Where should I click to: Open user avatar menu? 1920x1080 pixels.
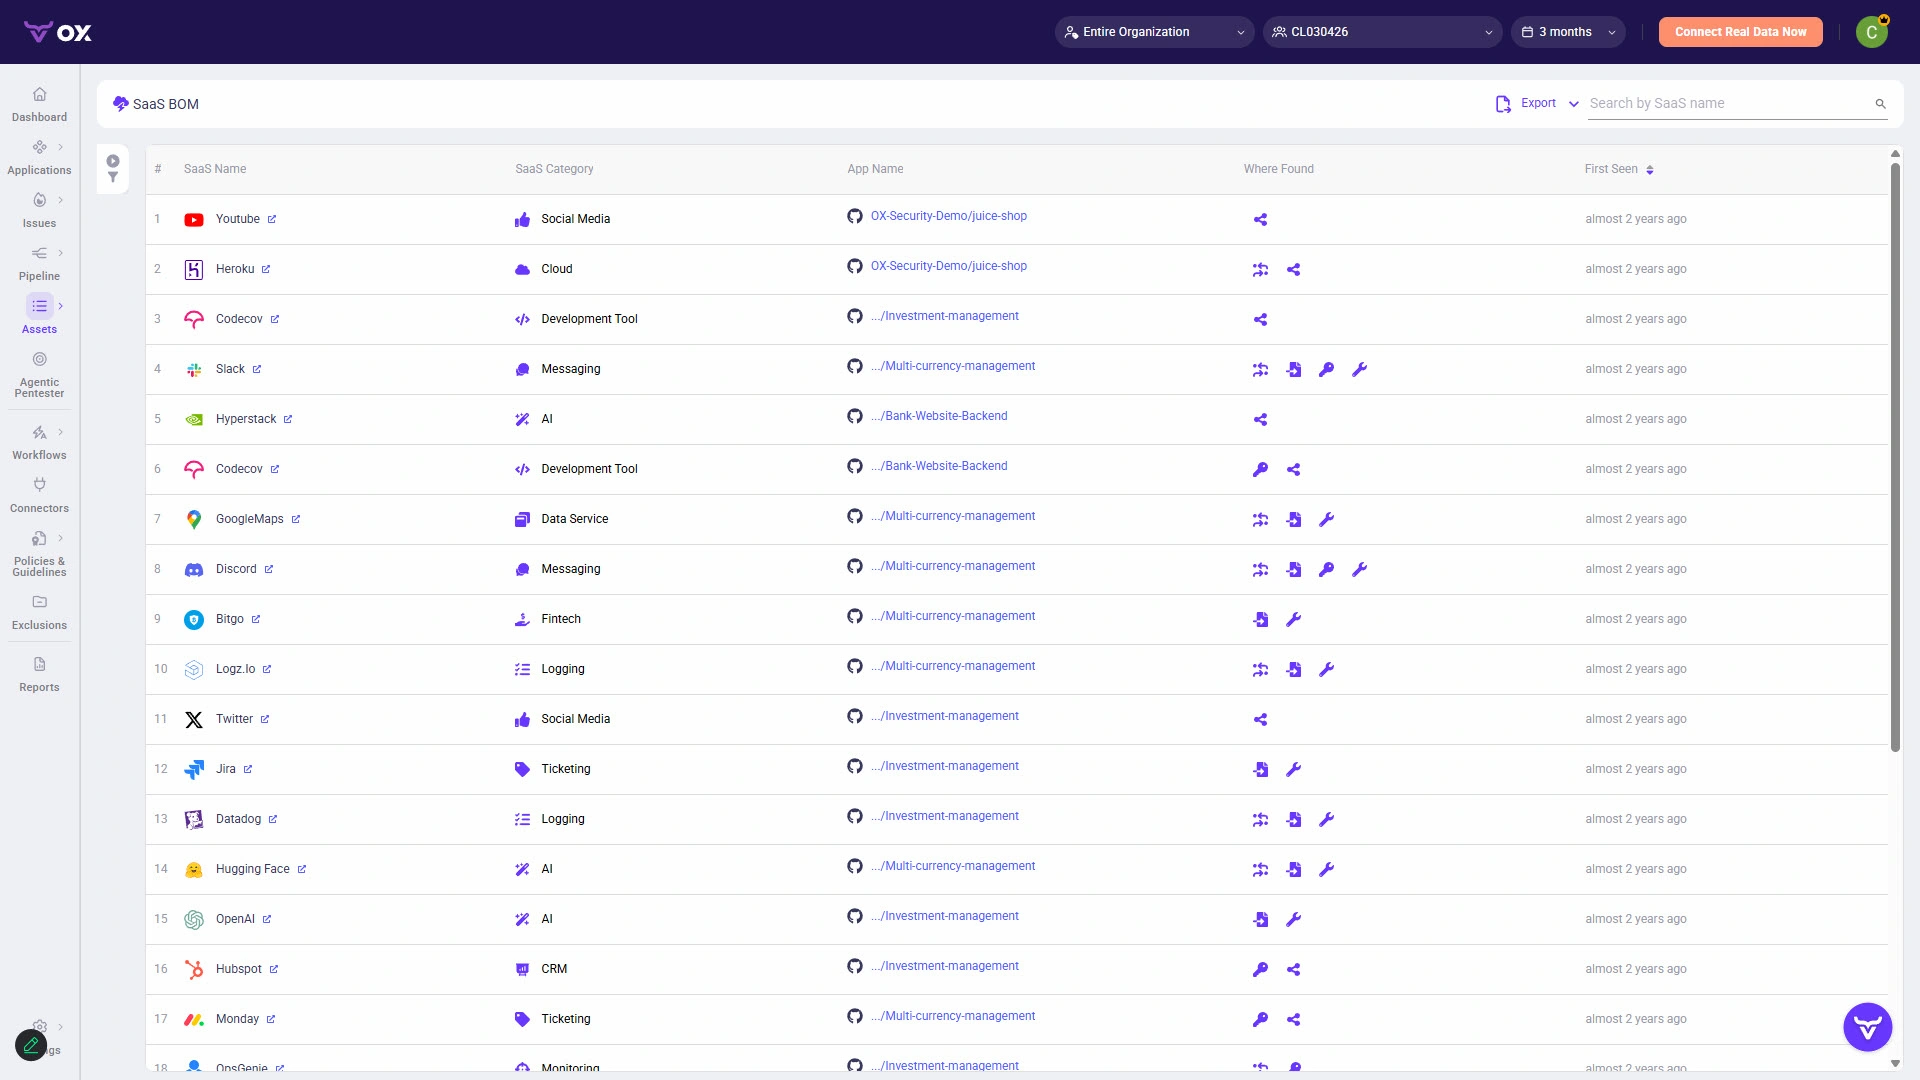[x=1872, y=32]
